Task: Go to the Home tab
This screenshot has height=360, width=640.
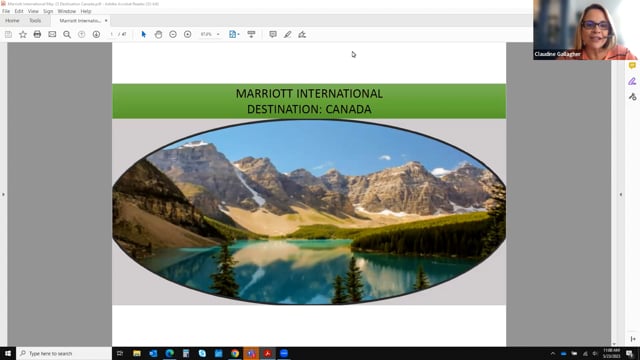Action: [x=12, y=20]
